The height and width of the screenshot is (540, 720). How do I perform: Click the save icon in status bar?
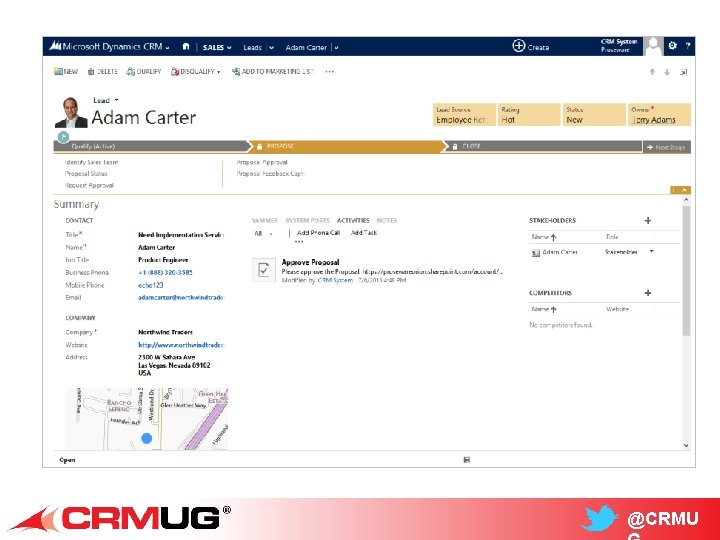tap(467, 460)
